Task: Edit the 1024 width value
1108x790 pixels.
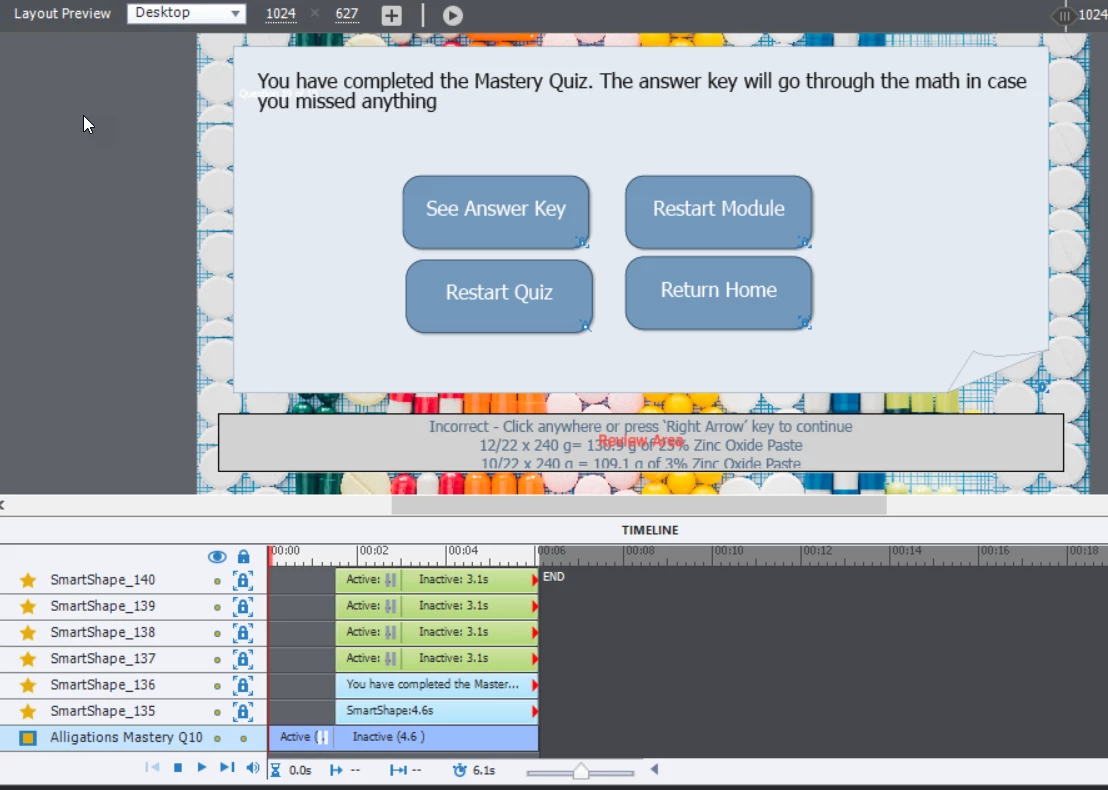Action: point(281,13)
